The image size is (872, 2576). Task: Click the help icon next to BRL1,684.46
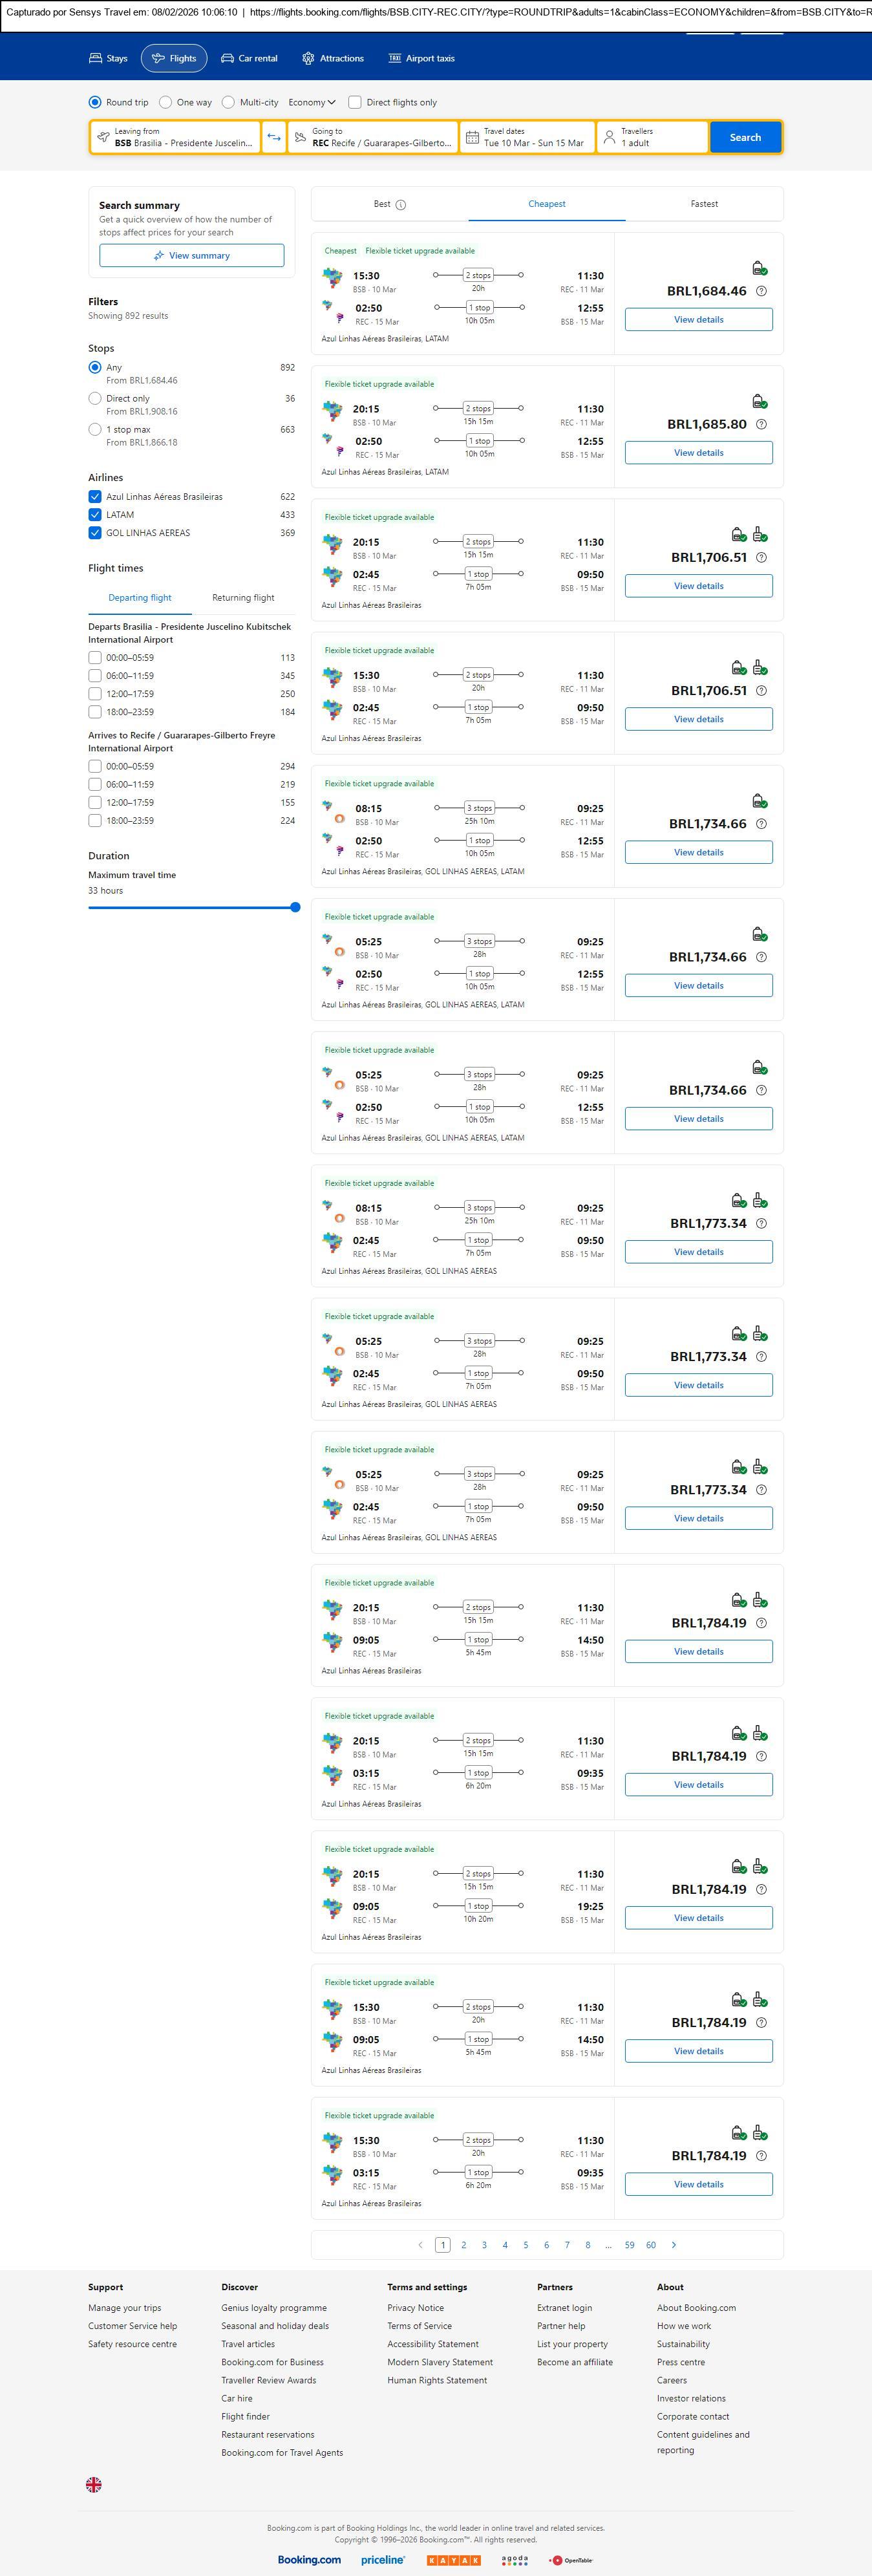point(761,291)
